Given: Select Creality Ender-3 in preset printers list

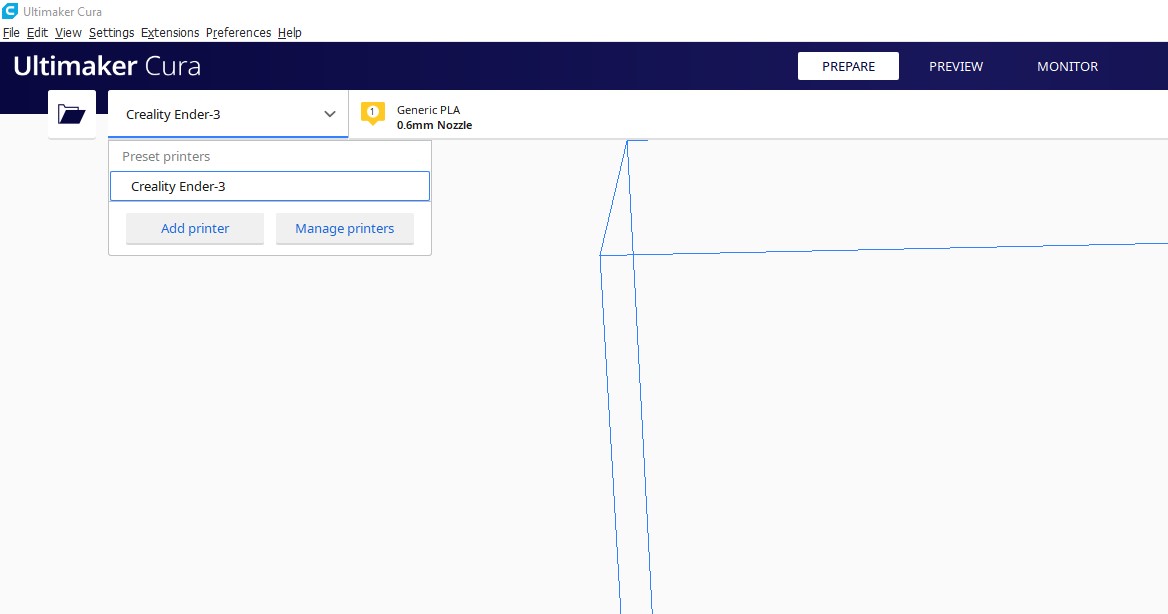Looking at the screenshot, I should coord(270,186).
